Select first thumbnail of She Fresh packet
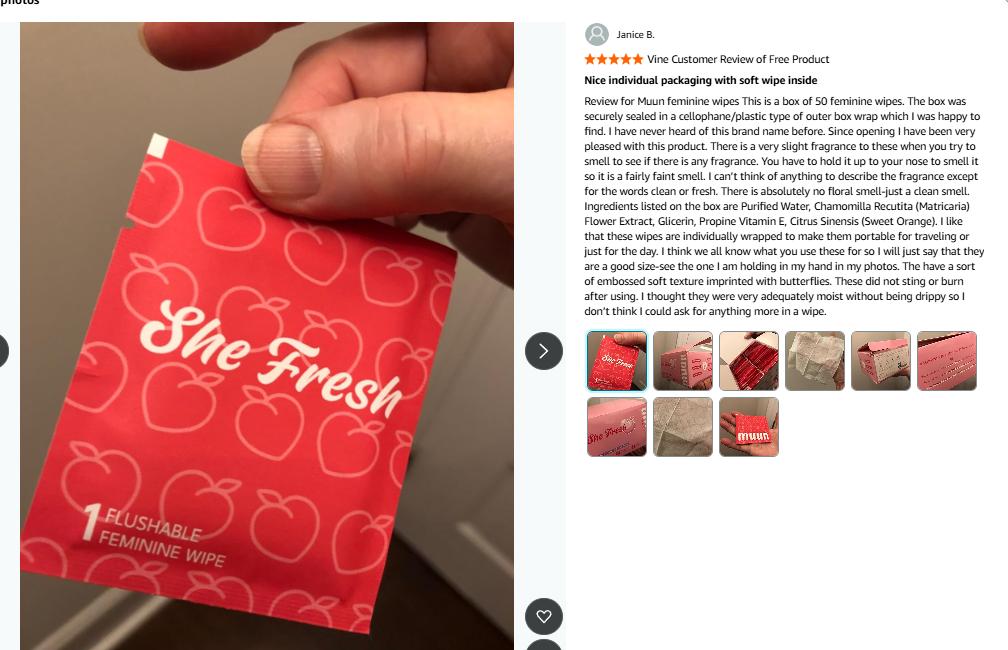 (x=616, y=361)
